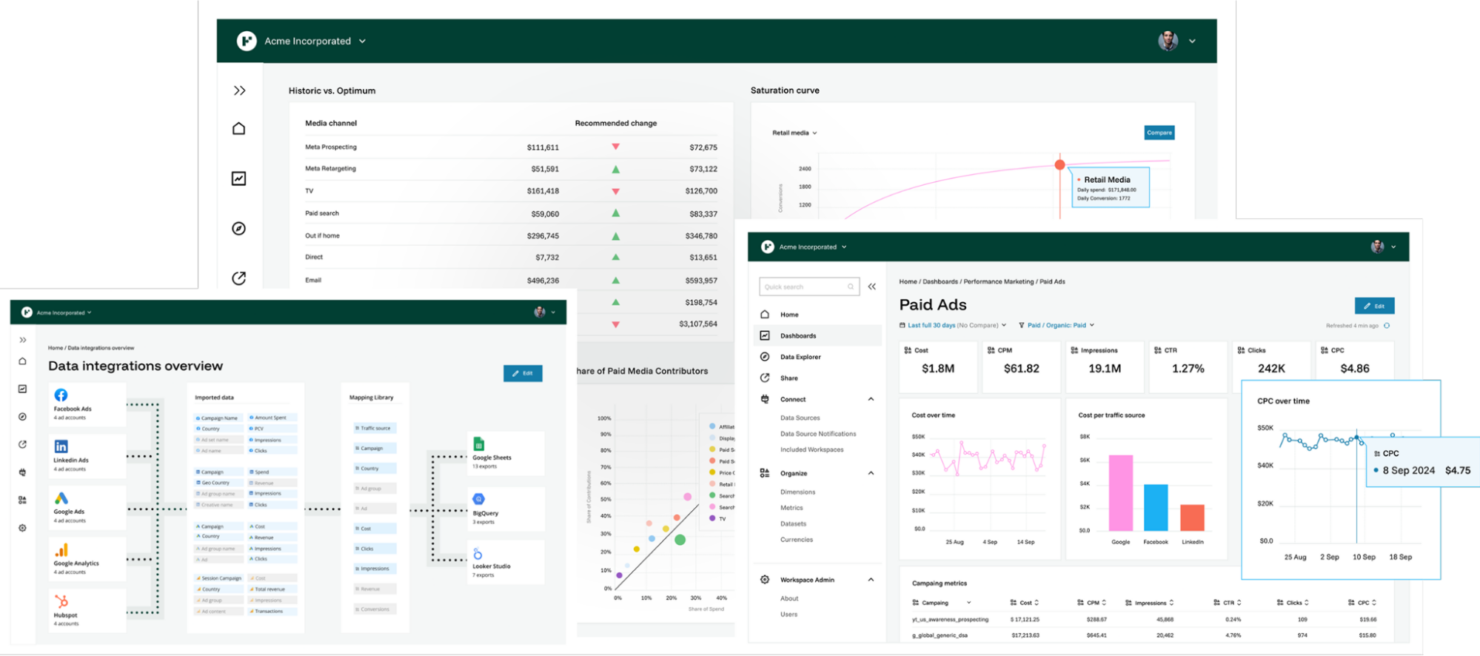The image size is (1480, 656).
Task: Open Dimensions under Organize
Action: 798,492
